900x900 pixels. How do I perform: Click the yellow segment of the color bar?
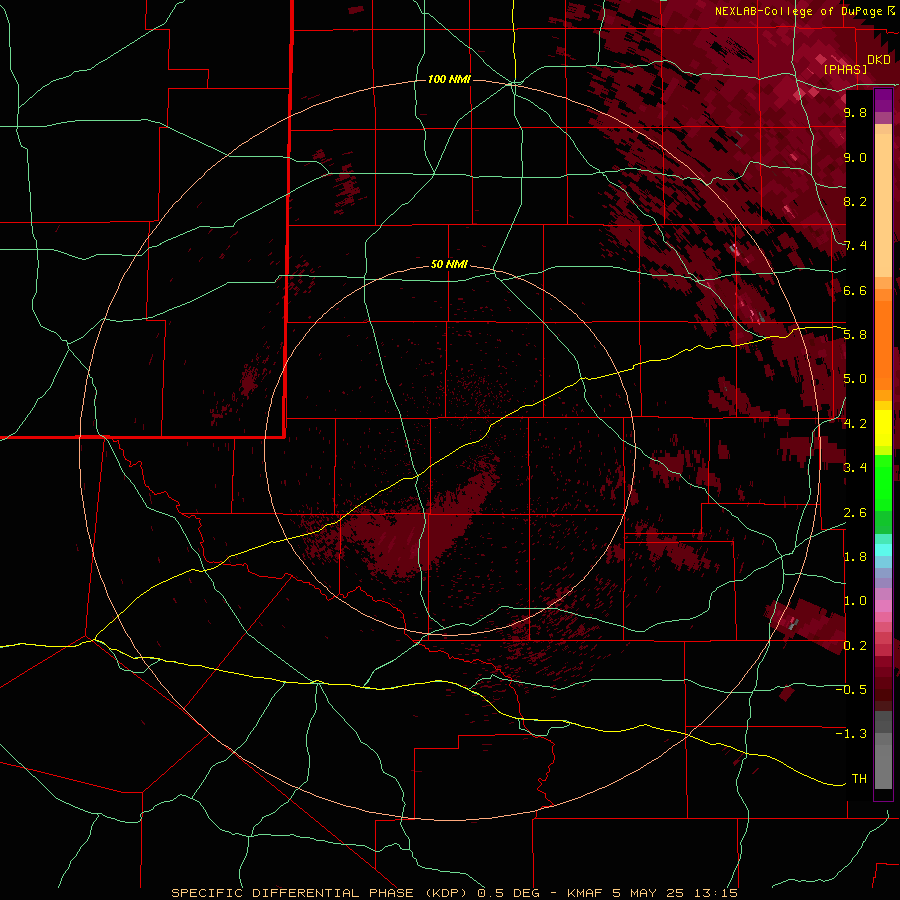pyautogui.click(x=883, y=428)
